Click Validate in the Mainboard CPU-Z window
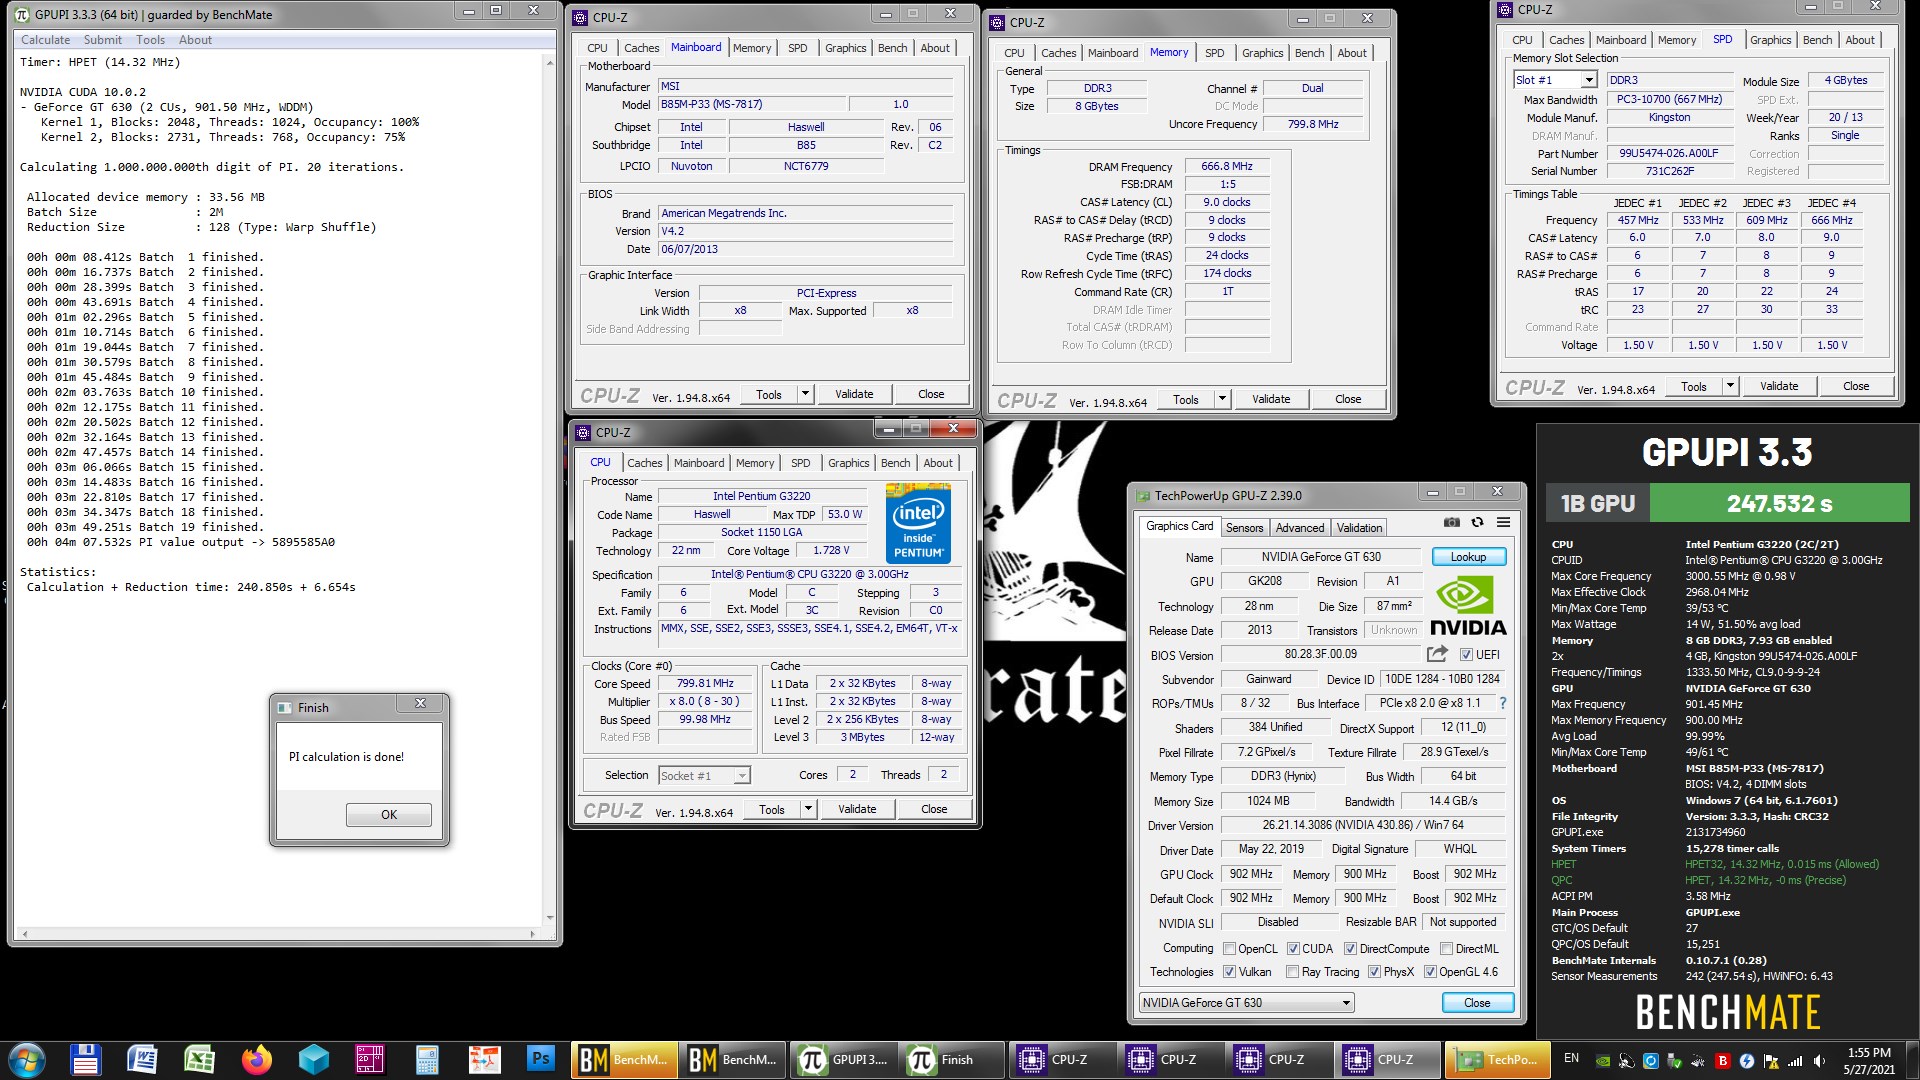 coord(854,394)
